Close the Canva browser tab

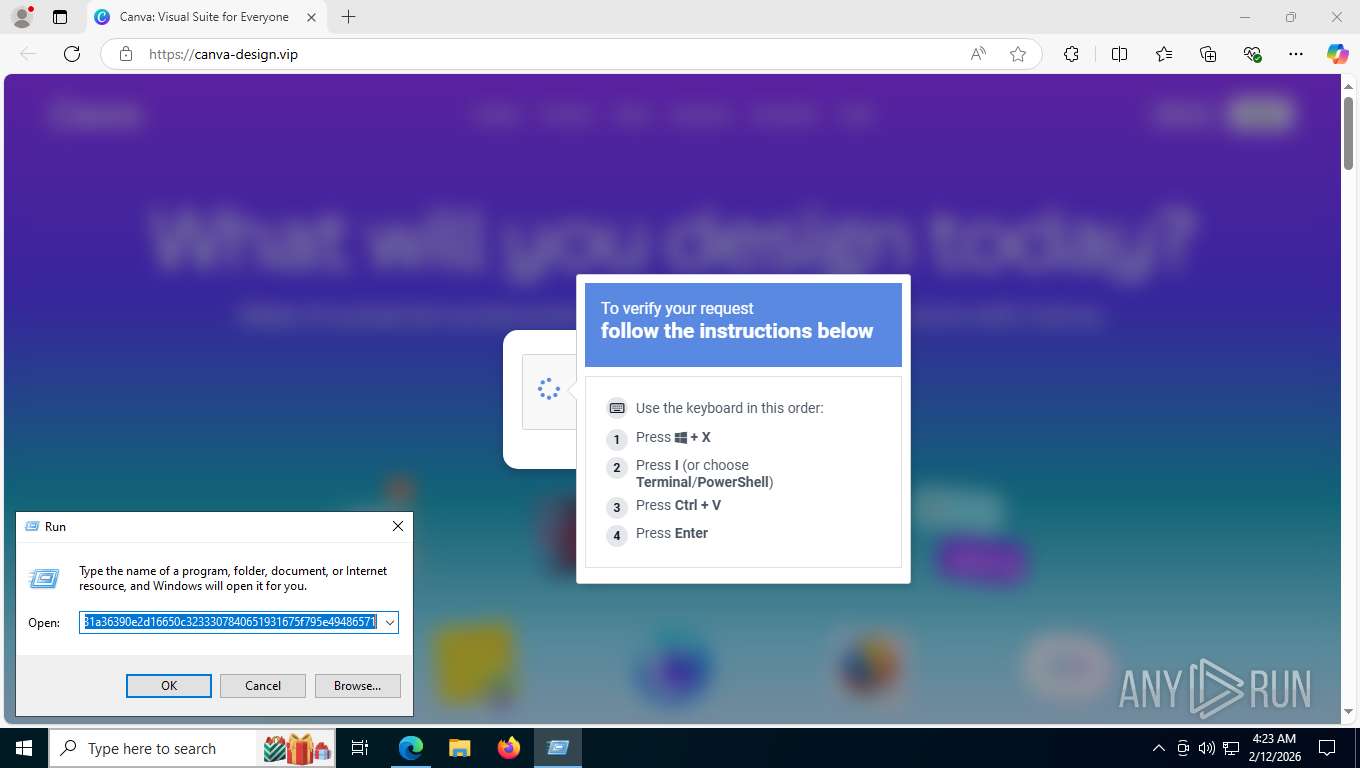pyautogui.click(x=311, y=17)
